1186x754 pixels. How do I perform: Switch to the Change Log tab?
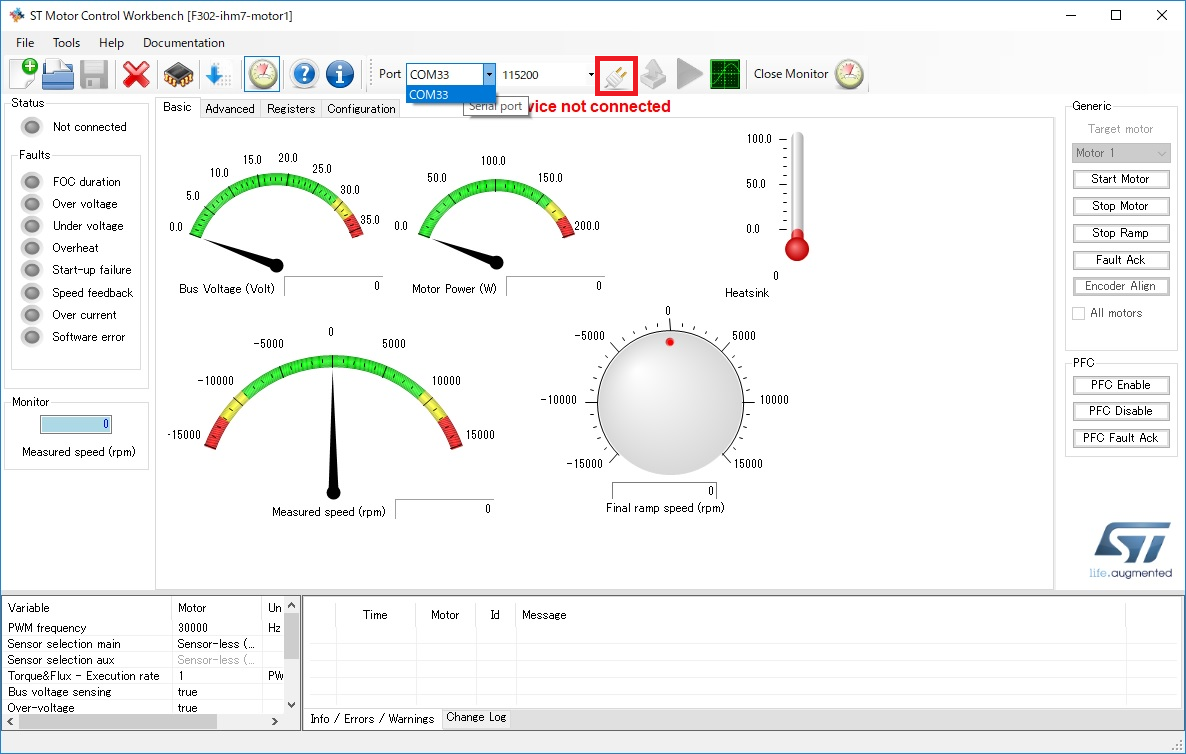[476, 717]
